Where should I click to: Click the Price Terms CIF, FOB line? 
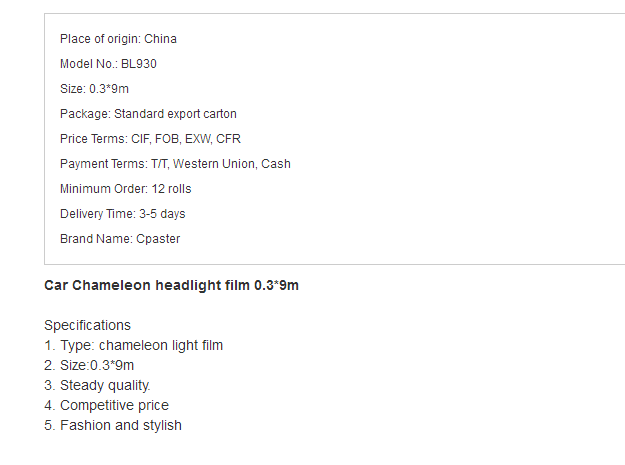pyautogui.click(x=150, y=139)
